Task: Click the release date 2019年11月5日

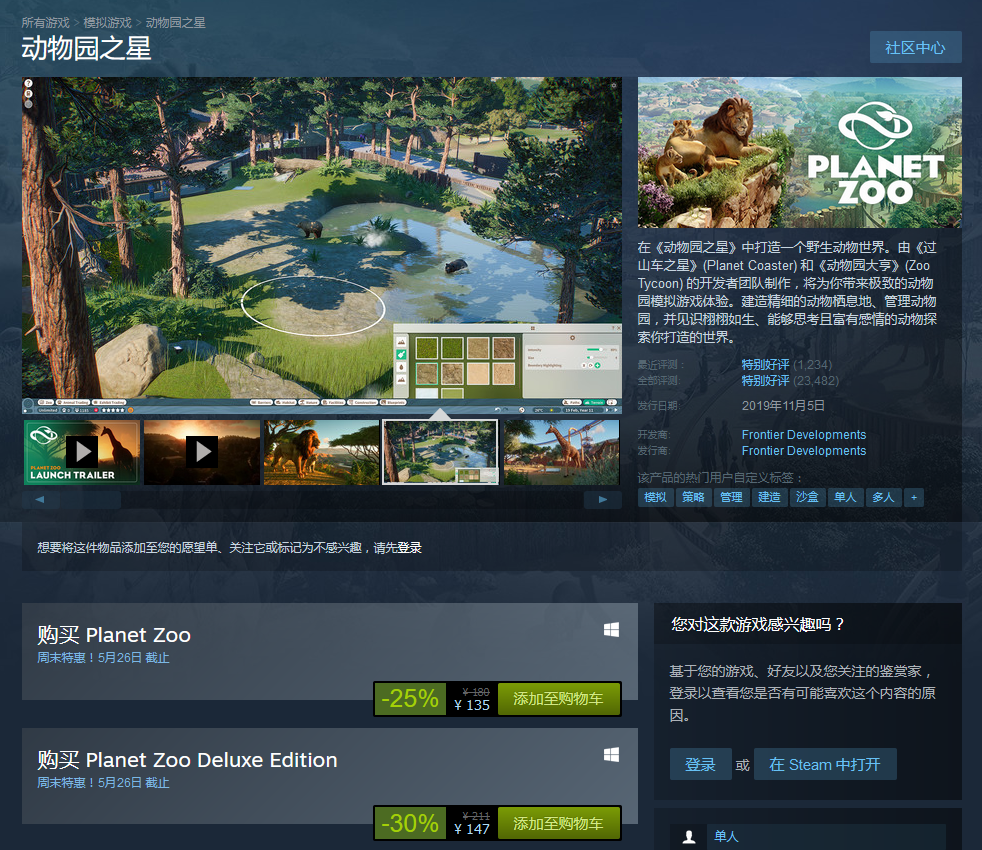Action: pyautogui.click(x=783, y=406)
